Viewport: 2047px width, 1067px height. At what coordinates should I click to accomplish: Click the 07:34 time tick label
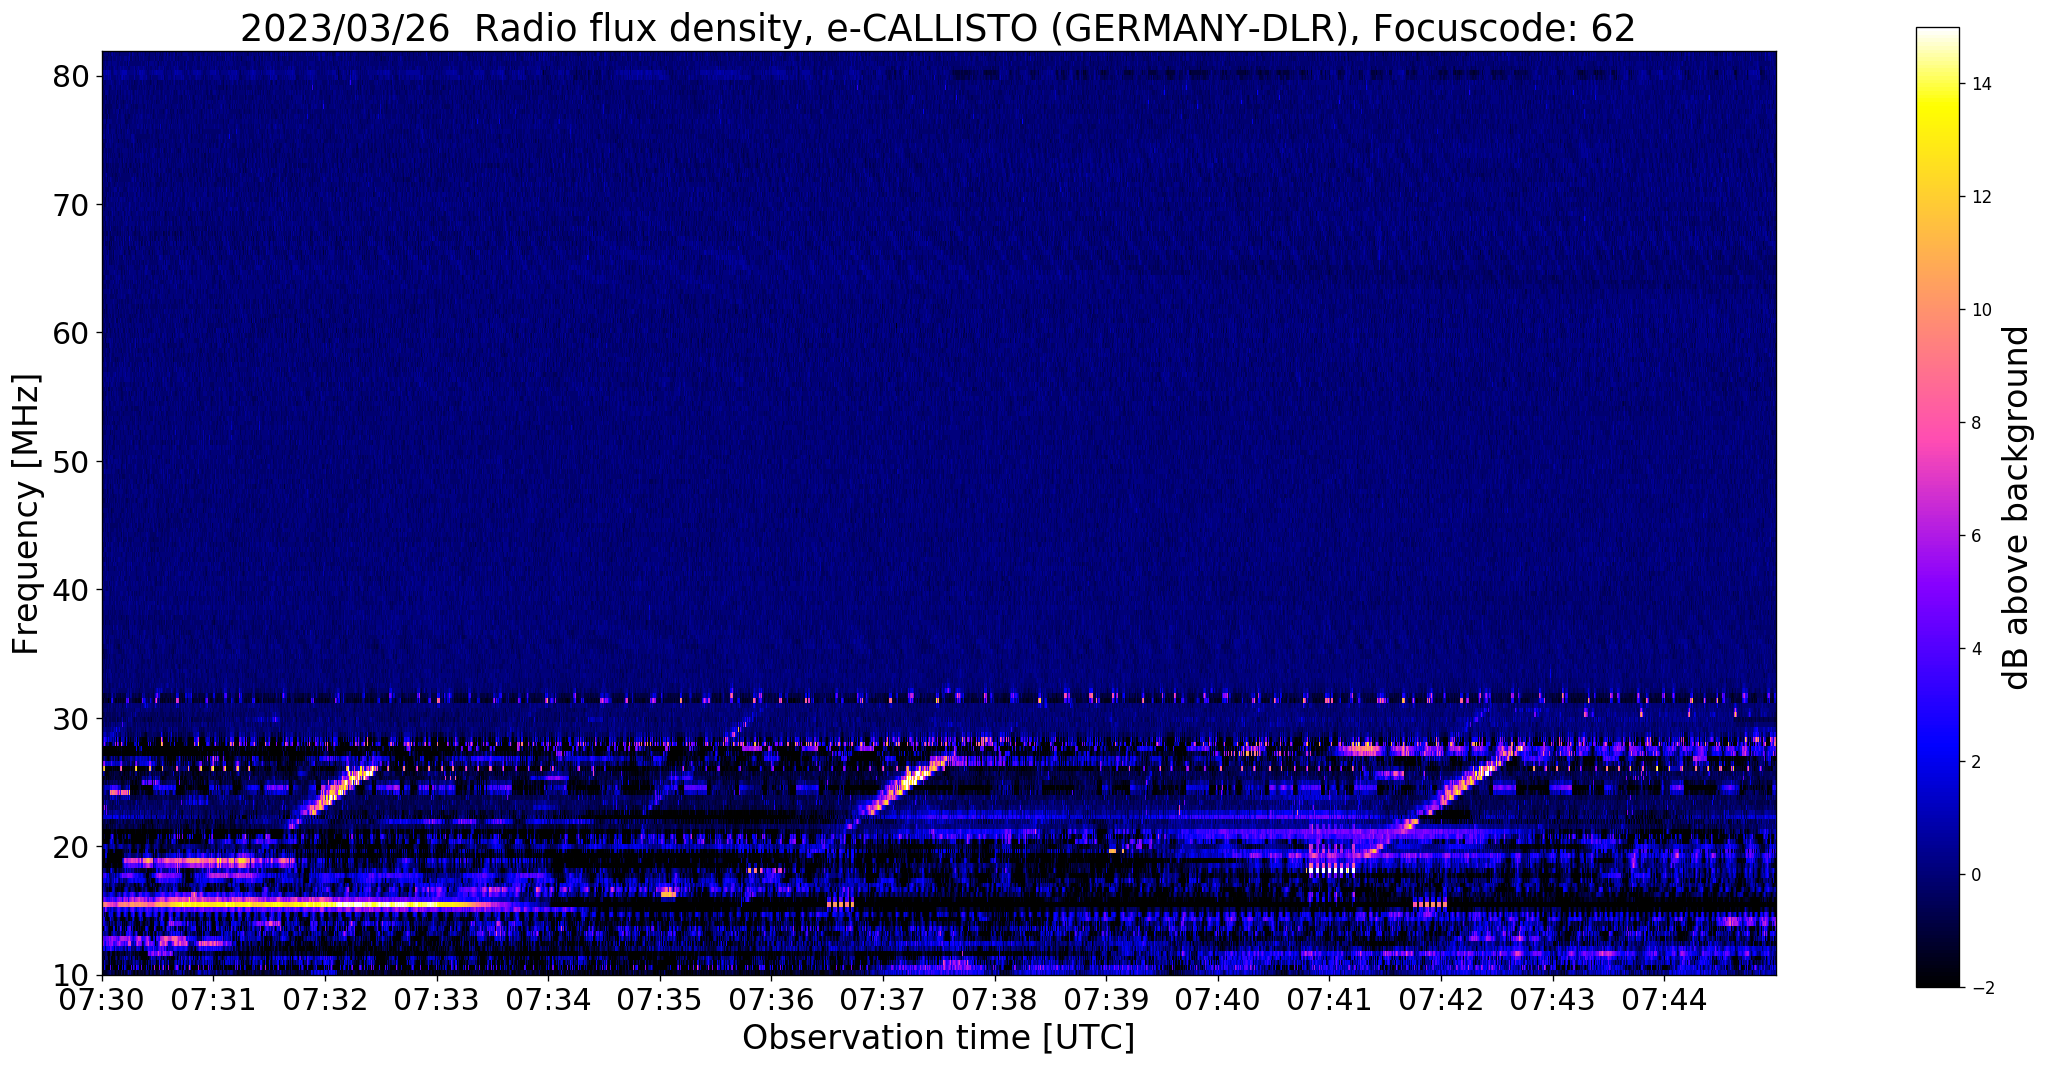[548, 999]
